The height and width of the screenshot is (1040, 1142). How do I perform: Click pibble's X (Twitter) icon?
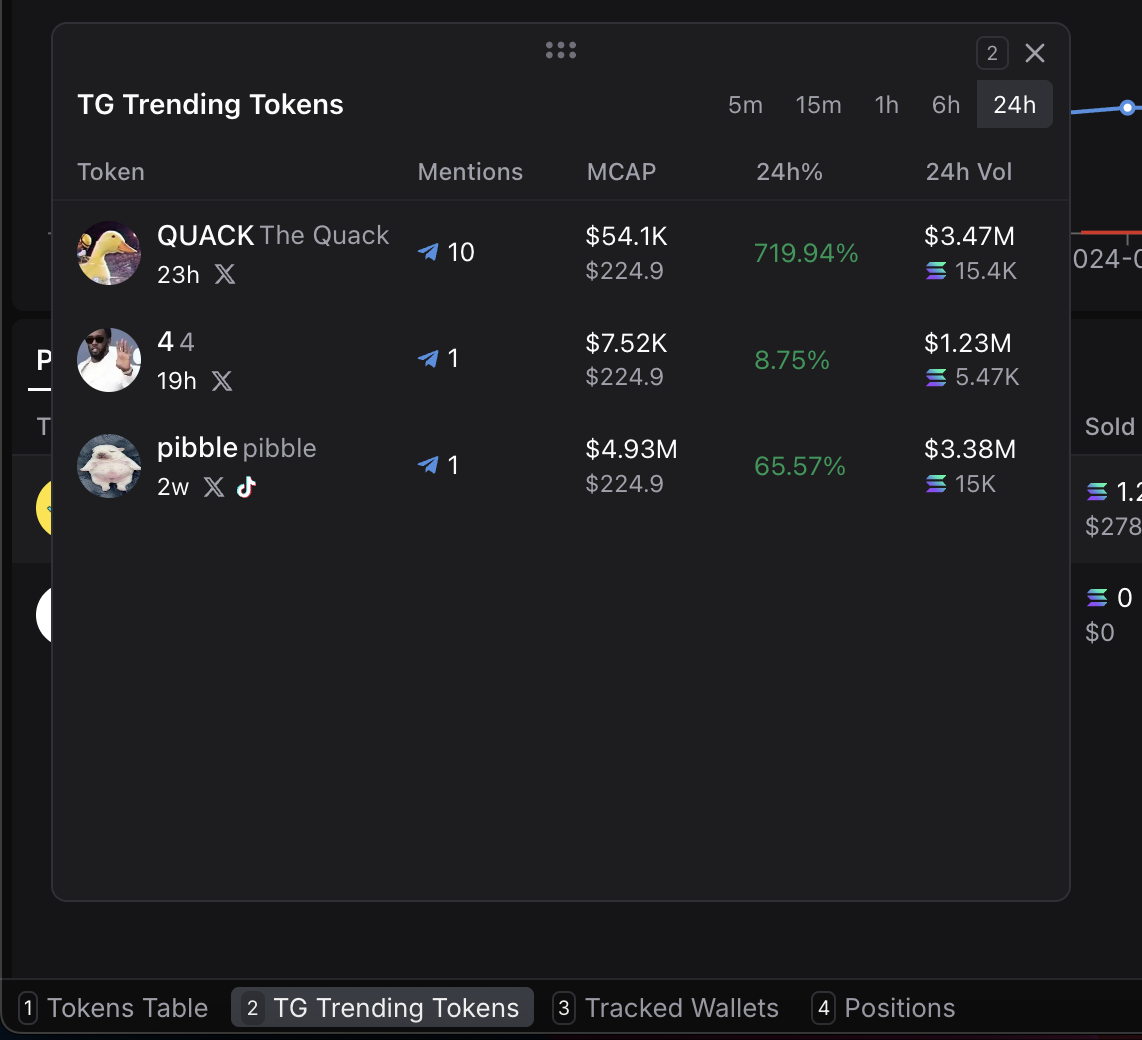click(x=214, y=487)
